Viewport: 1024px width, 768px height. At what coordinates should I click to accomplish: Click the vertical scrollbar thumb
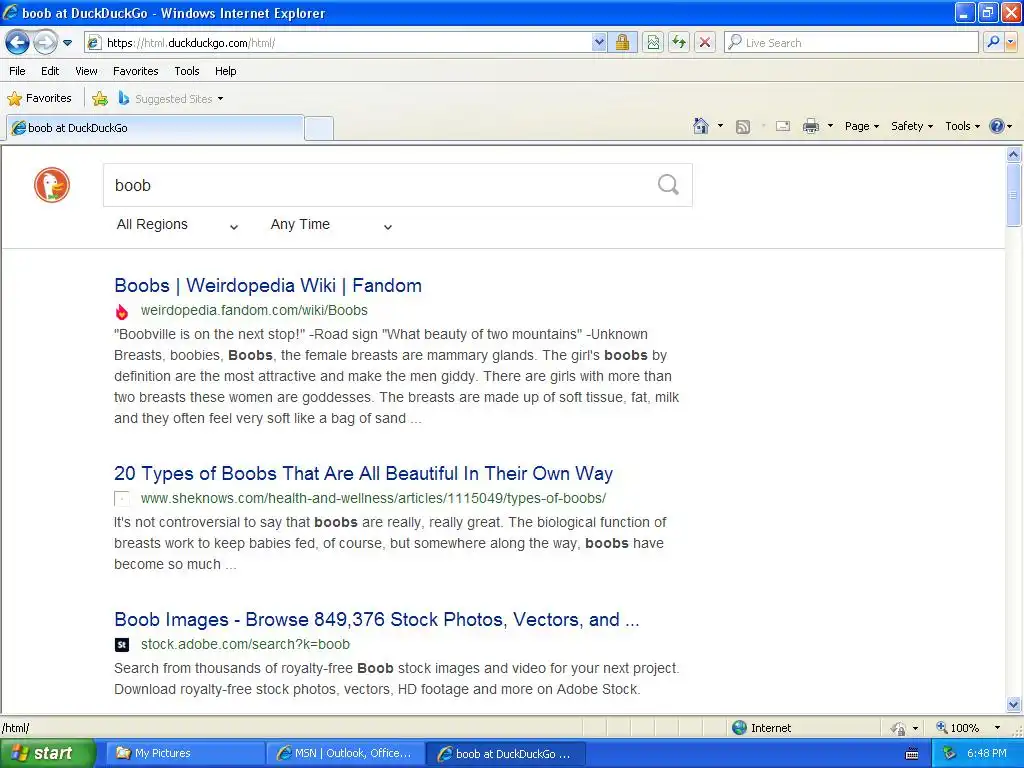tap(1014, 195)
